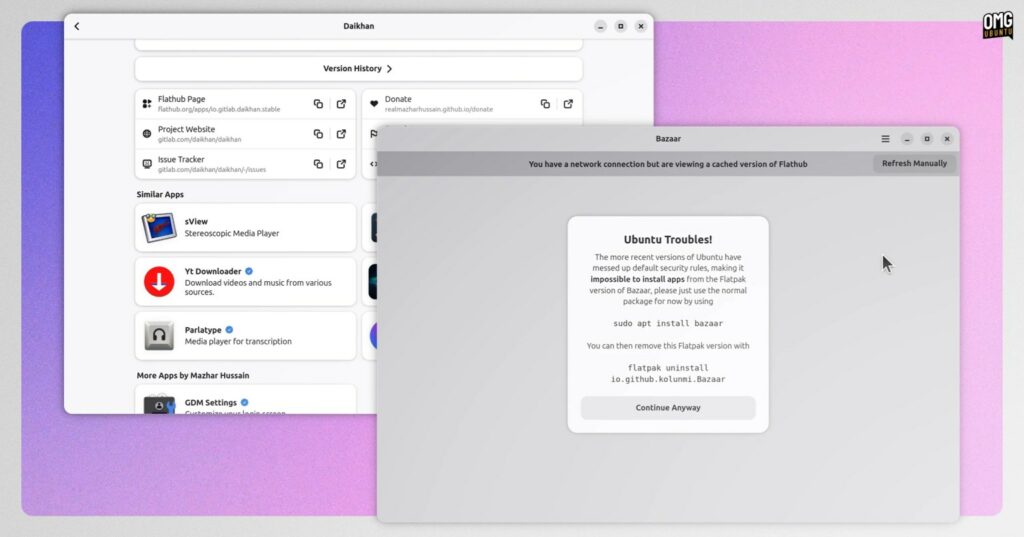Click the Ubuntu Troubles! heading
Image resolution: width=1024 pixels, height=537 pixels.
668,240
